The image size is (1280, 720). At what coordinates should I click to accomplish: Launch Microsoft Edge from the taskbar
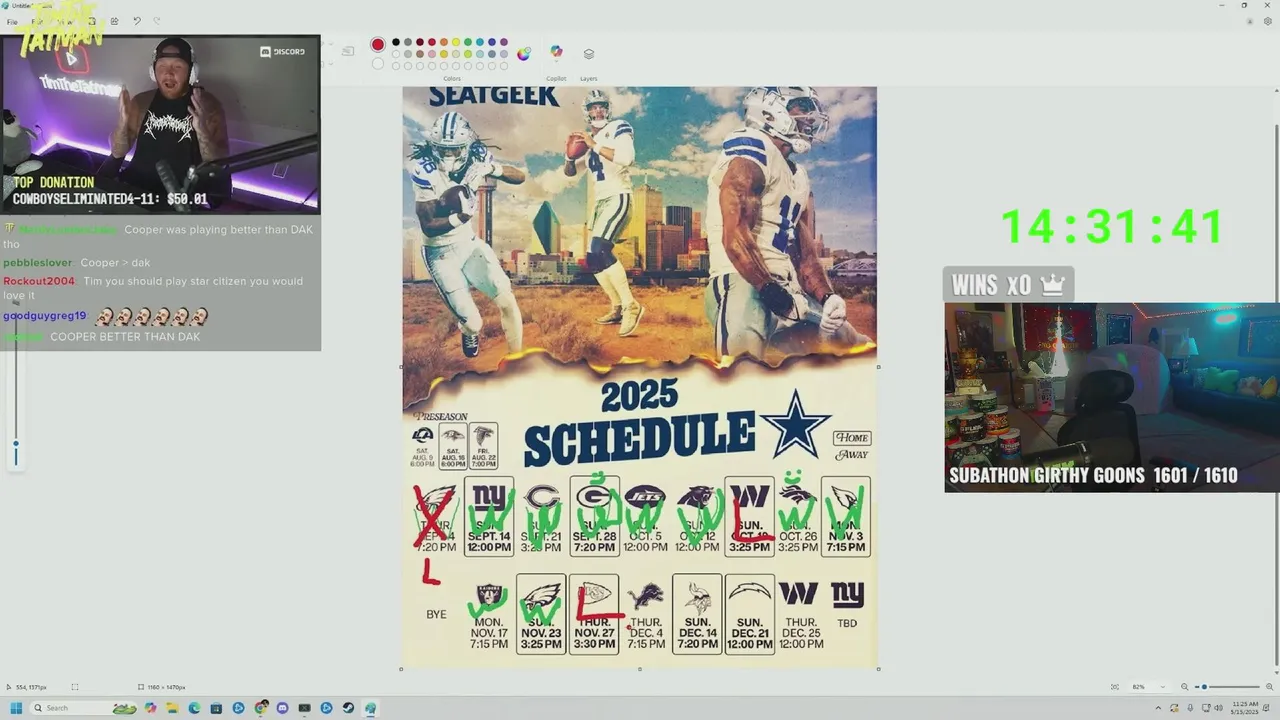(x=194, y=708)
